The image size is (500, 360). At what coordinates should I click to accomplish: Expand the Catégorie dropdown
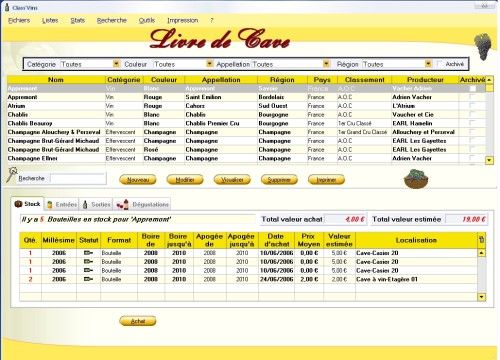116,63
